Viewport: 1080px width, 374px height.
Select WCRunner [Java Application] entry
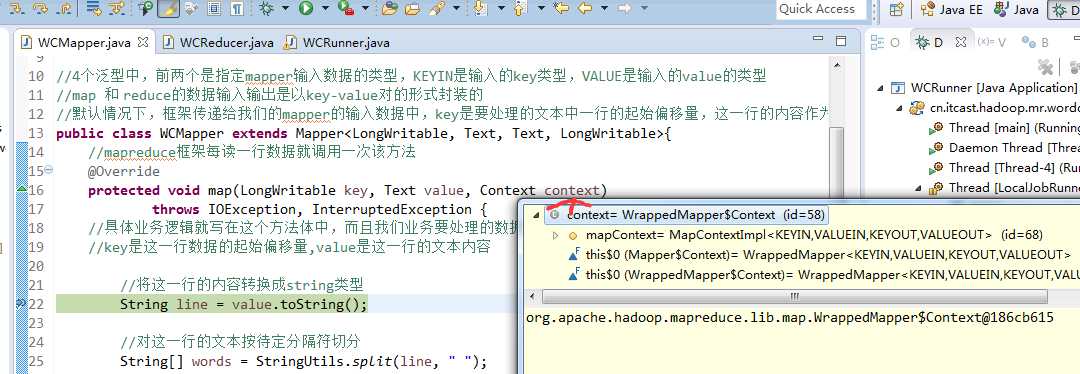pos(984,87)
